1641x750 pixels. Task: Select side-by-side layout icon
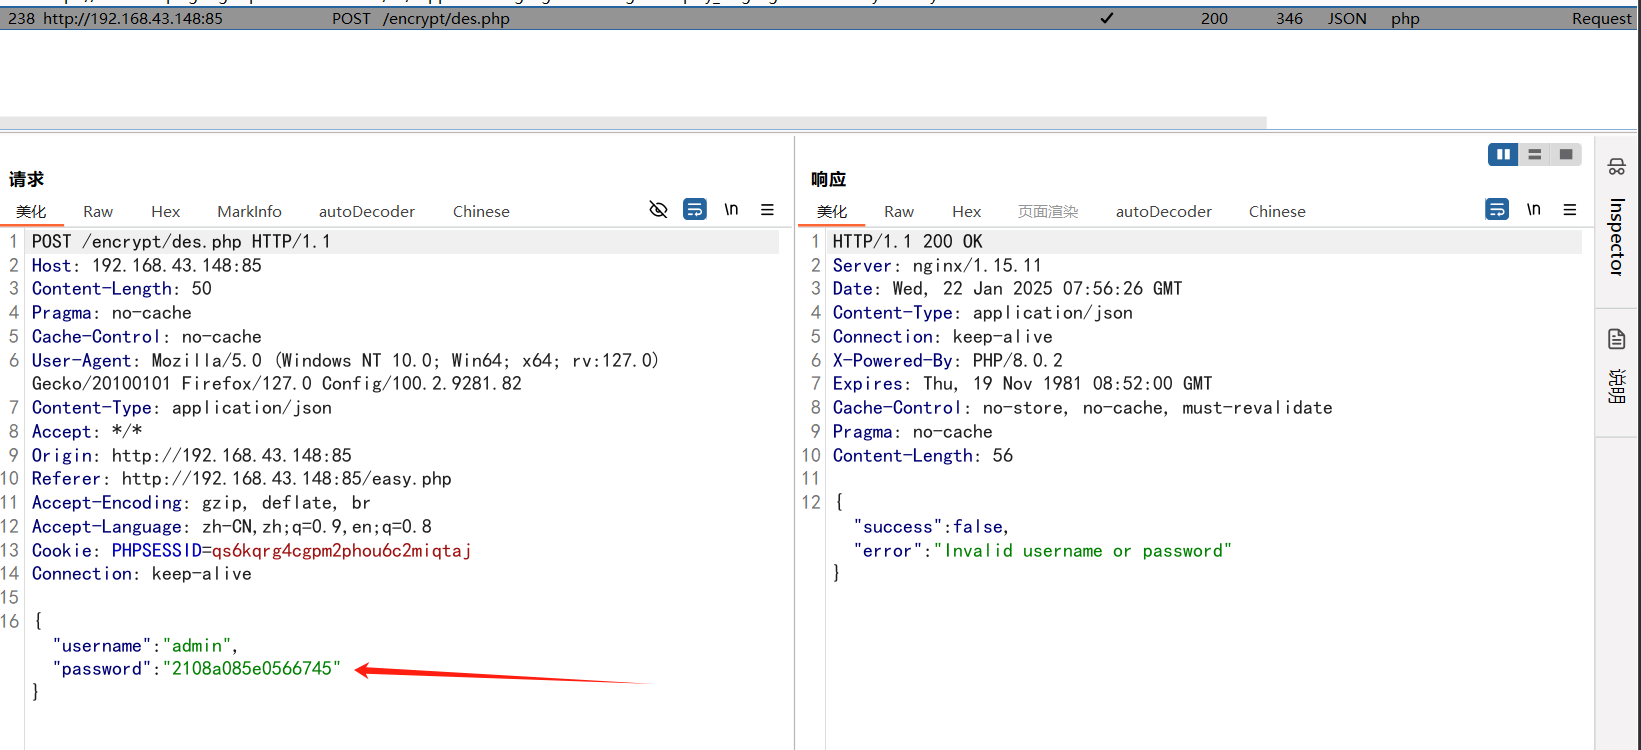coord(1503,154)
